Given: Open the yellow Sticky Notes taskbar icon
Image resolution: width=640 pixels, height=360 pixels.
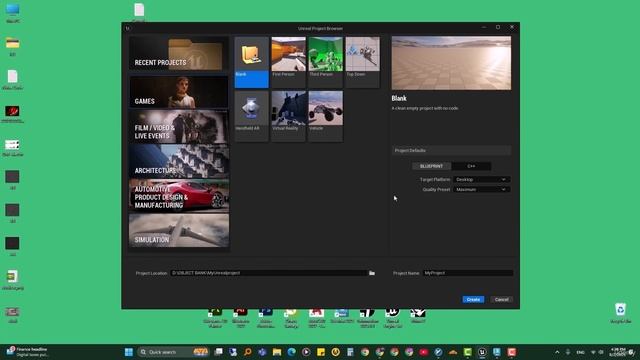Looking at the screenshot, I should 321,352.
